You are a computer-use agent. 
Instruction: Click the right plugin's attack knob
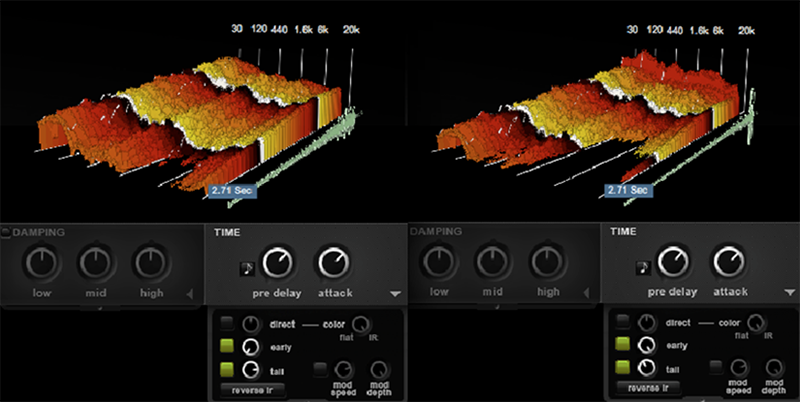click(x=729, y=263)
